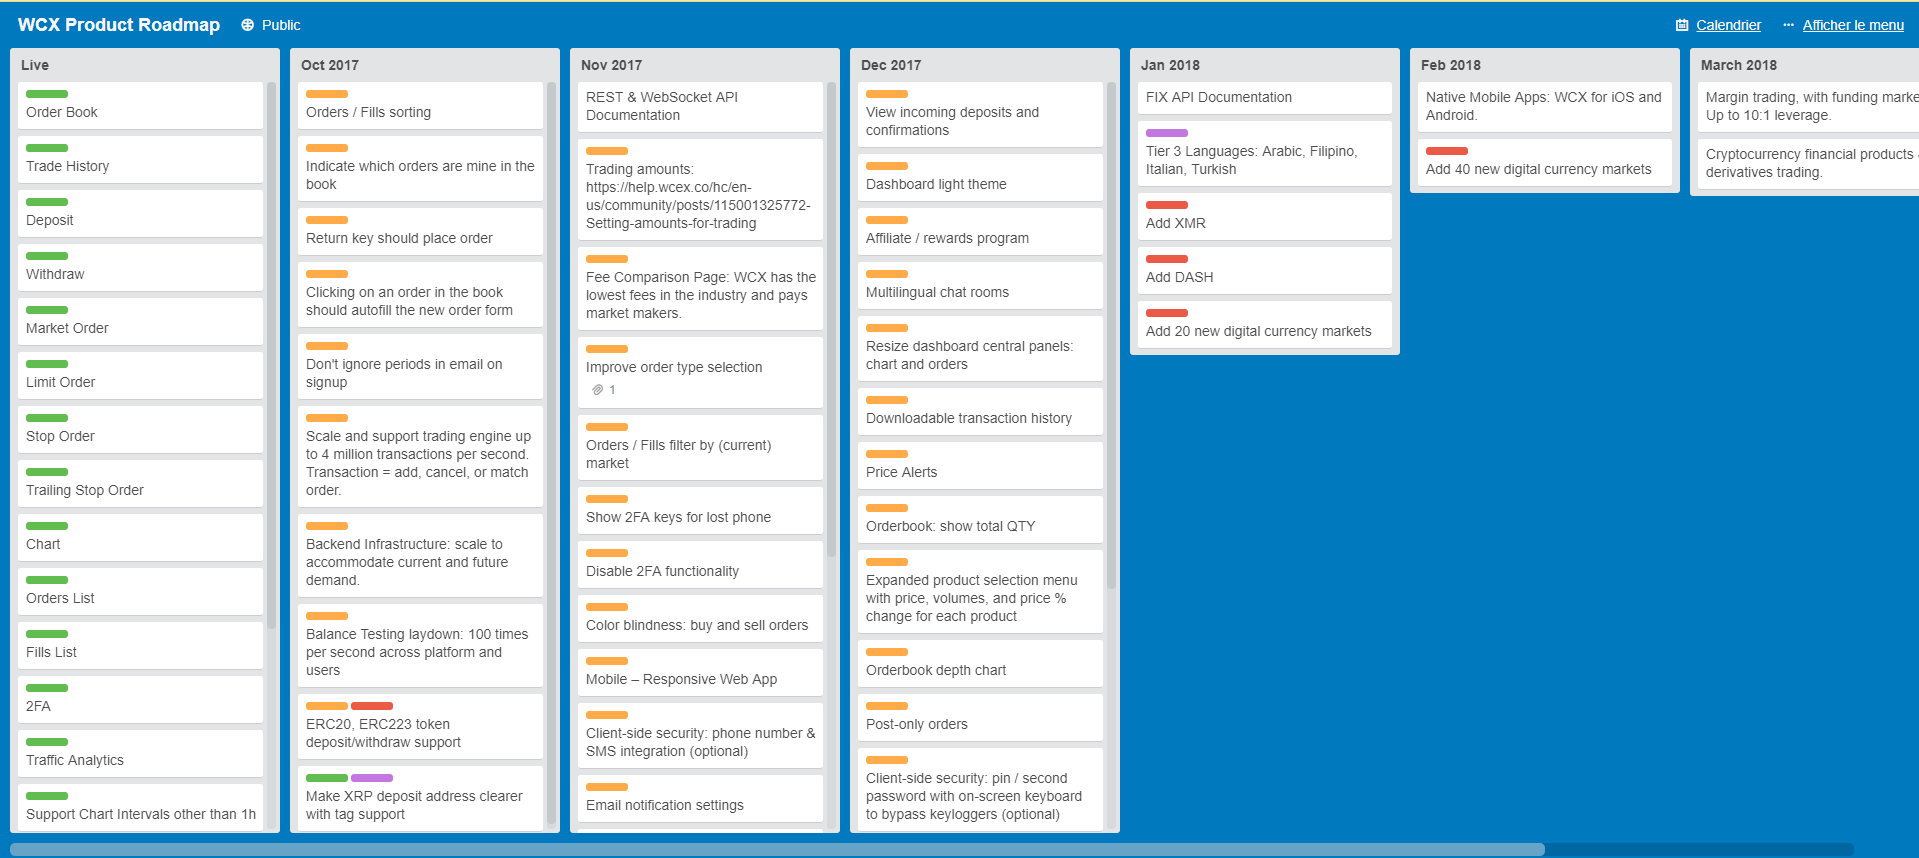Screen dimensions: 1919x858
Task: Open the Withdraw card
Action: 140,267
